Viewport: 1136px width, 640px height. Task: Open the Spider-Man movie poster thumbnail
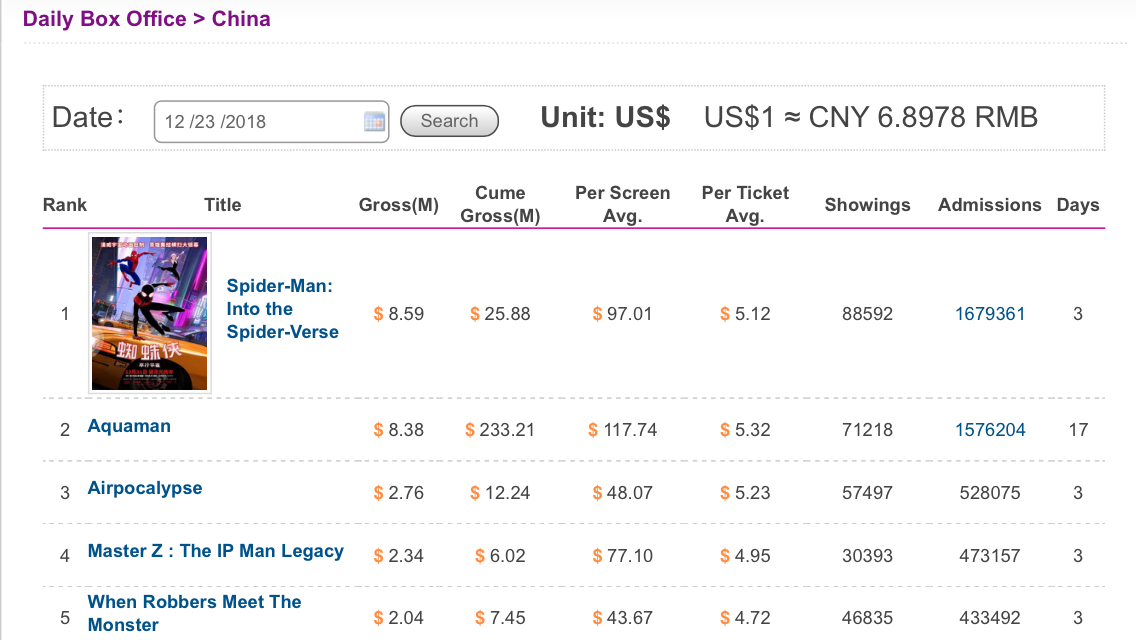(x=149, y=313)
